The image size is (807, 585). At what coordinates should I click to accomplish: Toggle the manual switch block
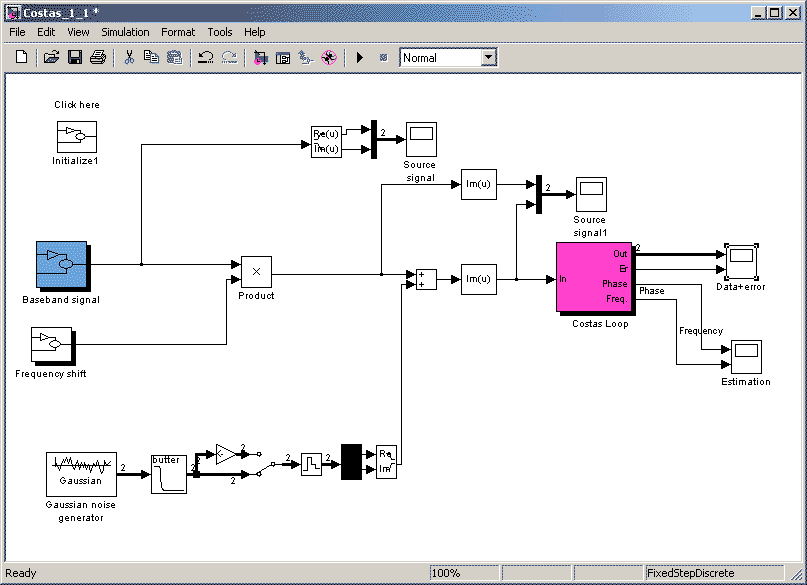click(266, 463)
